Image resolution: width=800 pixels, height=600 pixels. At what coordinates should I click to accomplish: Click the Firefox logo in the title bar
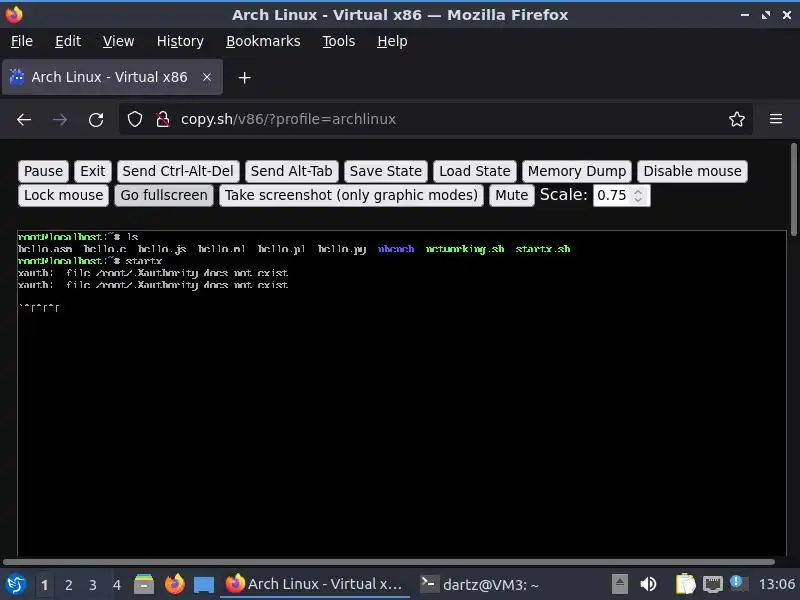coord(14,15)
